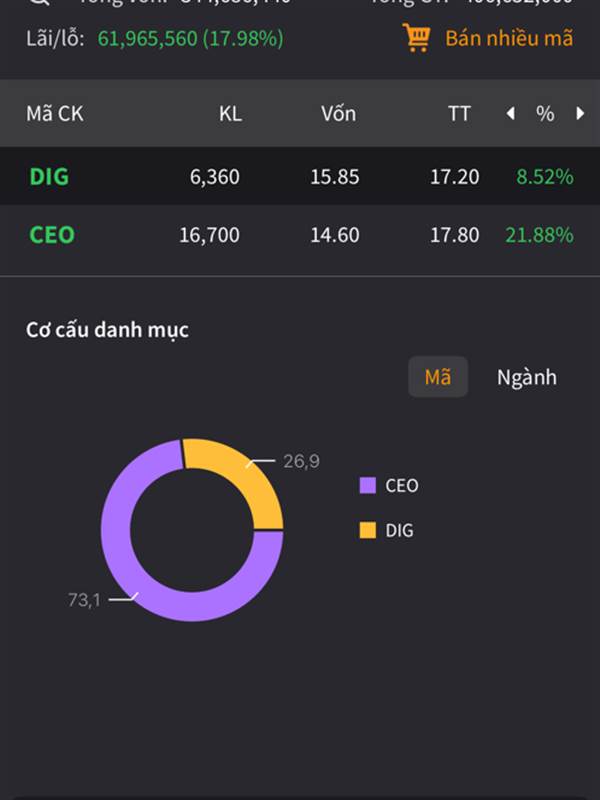Open the Bán nhiều mã link
Image resolution: width=600 pixels, height=800 pixels.
pyautogui.click(x=509, y=38)
